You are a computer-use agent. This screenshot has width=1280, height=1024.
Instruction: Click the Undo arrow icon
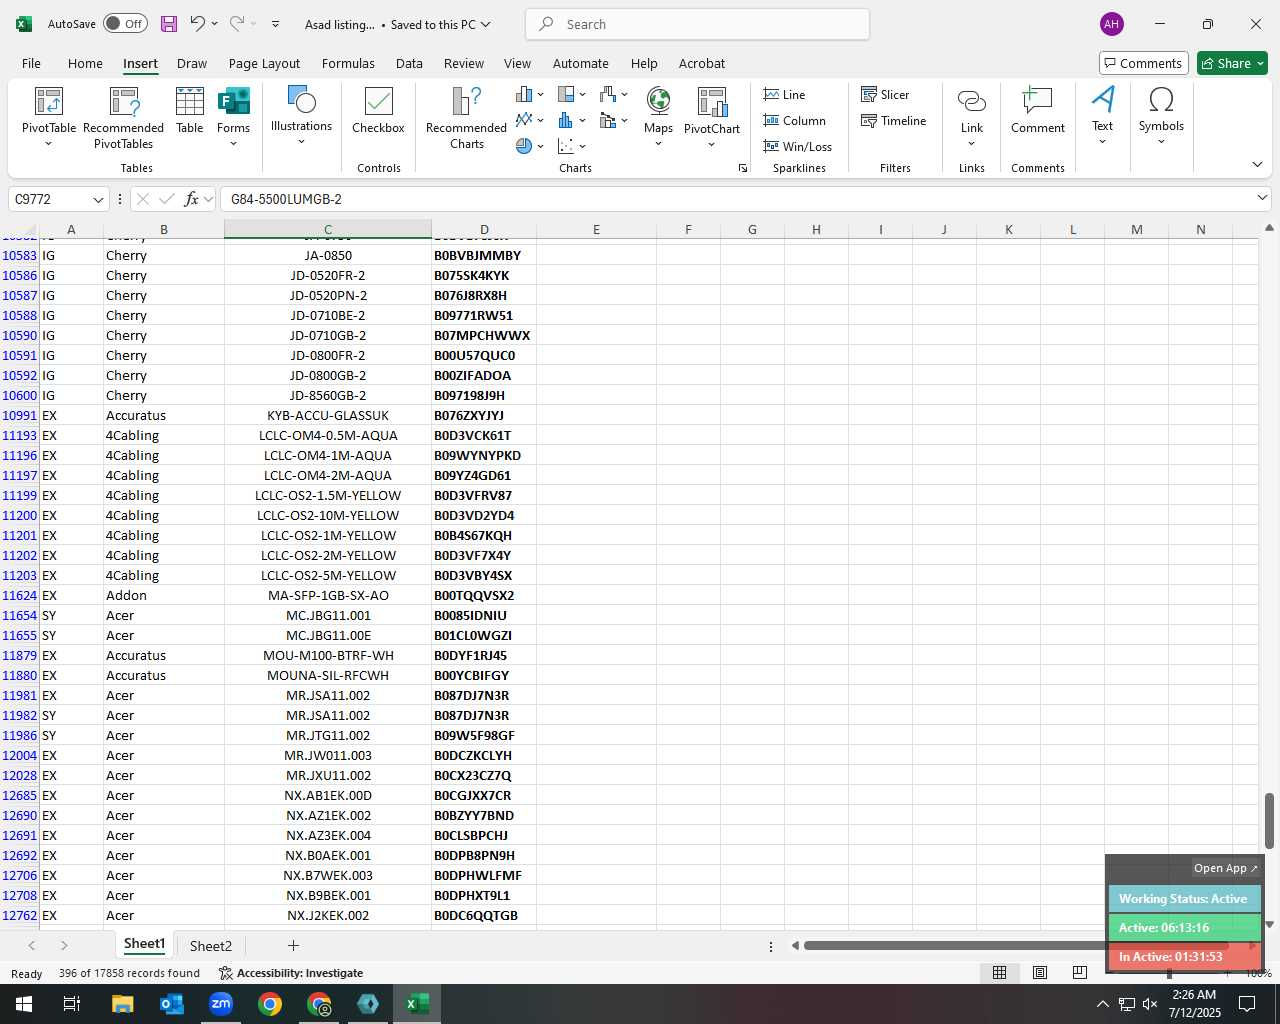point(198,24)
